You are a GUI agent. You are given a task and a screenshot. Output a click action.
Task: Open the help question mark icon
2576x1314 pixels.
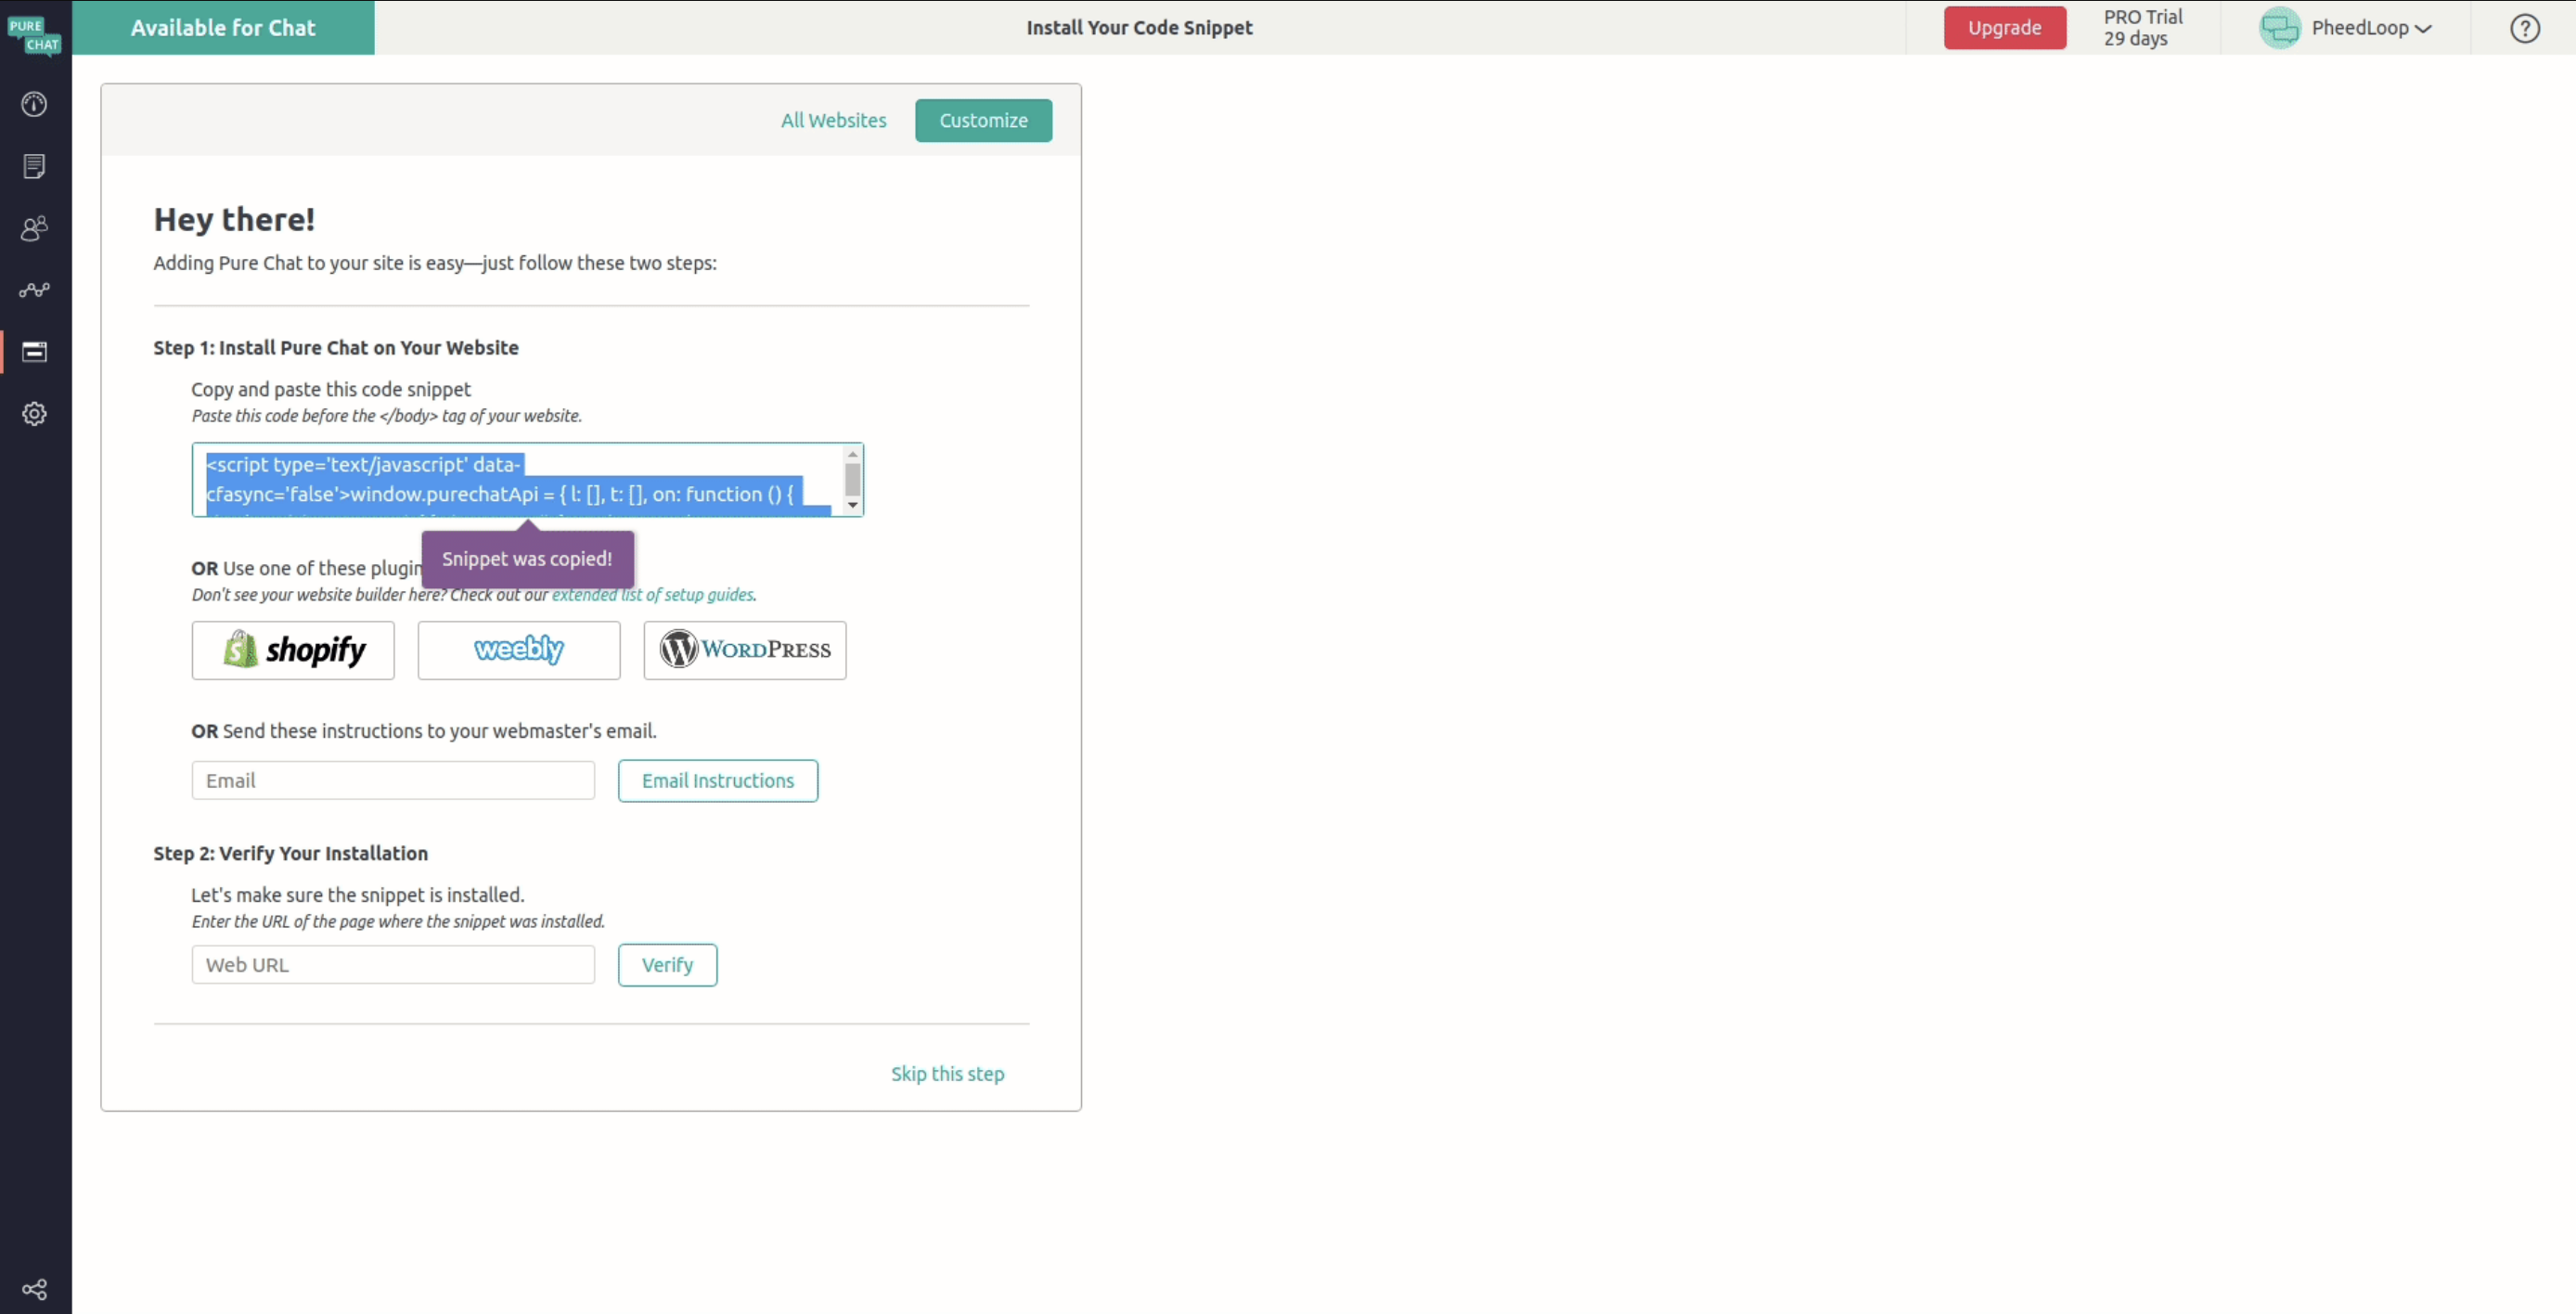pyautogui.click(x=2524, y=28)
